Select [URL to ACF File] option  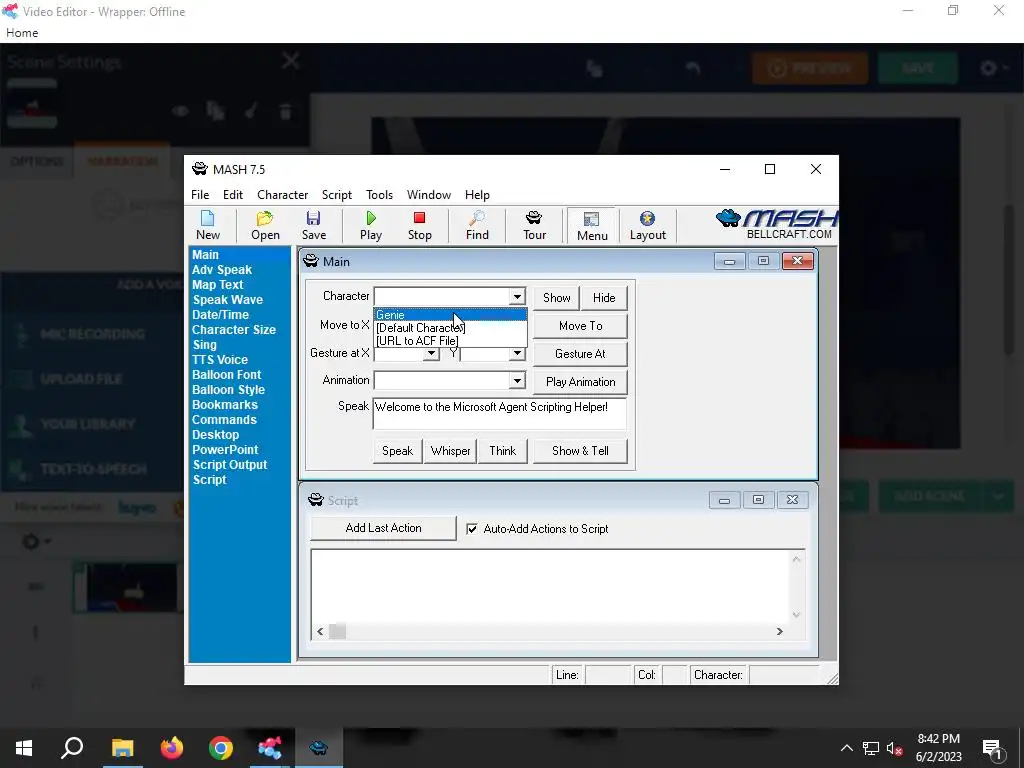coord(450,340)
